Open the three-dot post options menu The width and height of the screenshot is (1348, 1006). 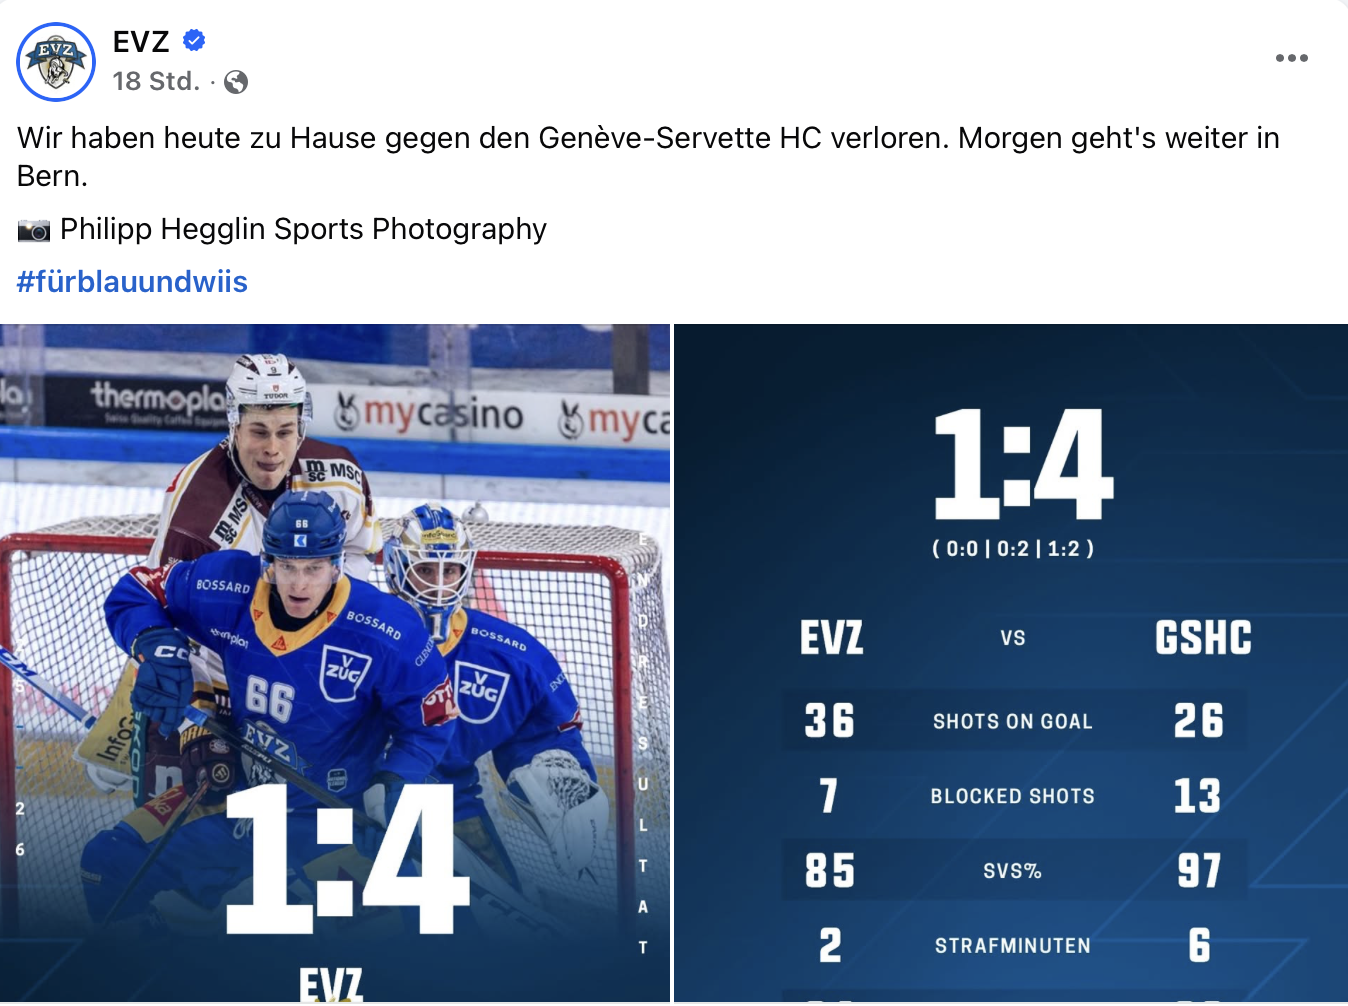point(1291,58)
